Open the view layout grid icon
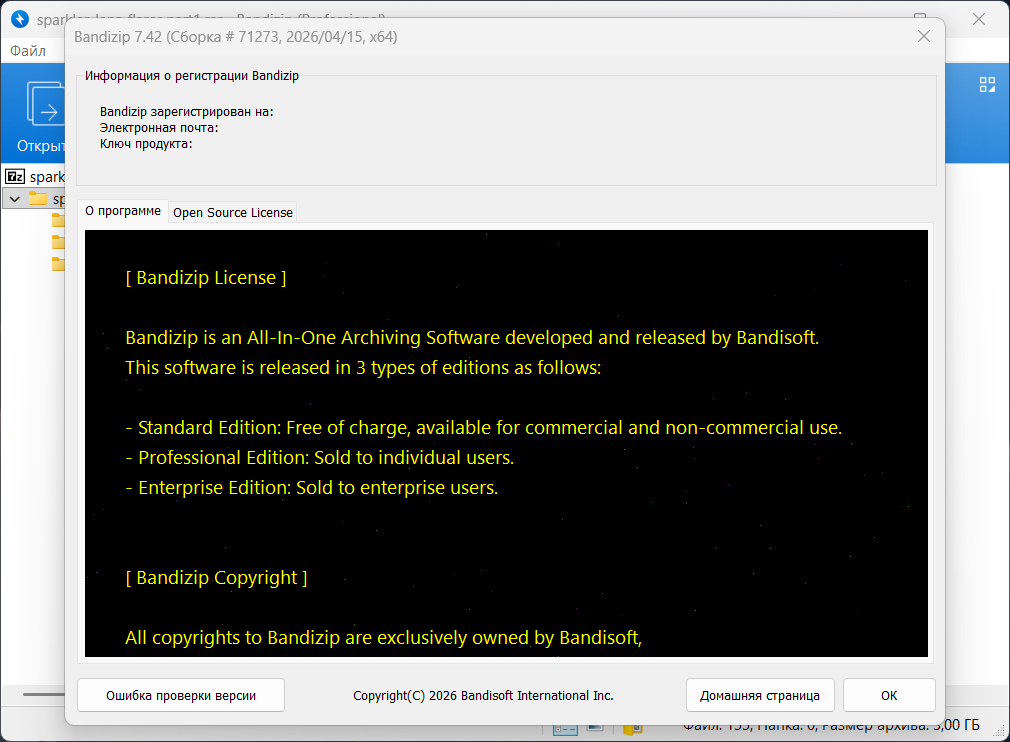The height and width of the screenshot is (742, 1010). coord(987,85)
